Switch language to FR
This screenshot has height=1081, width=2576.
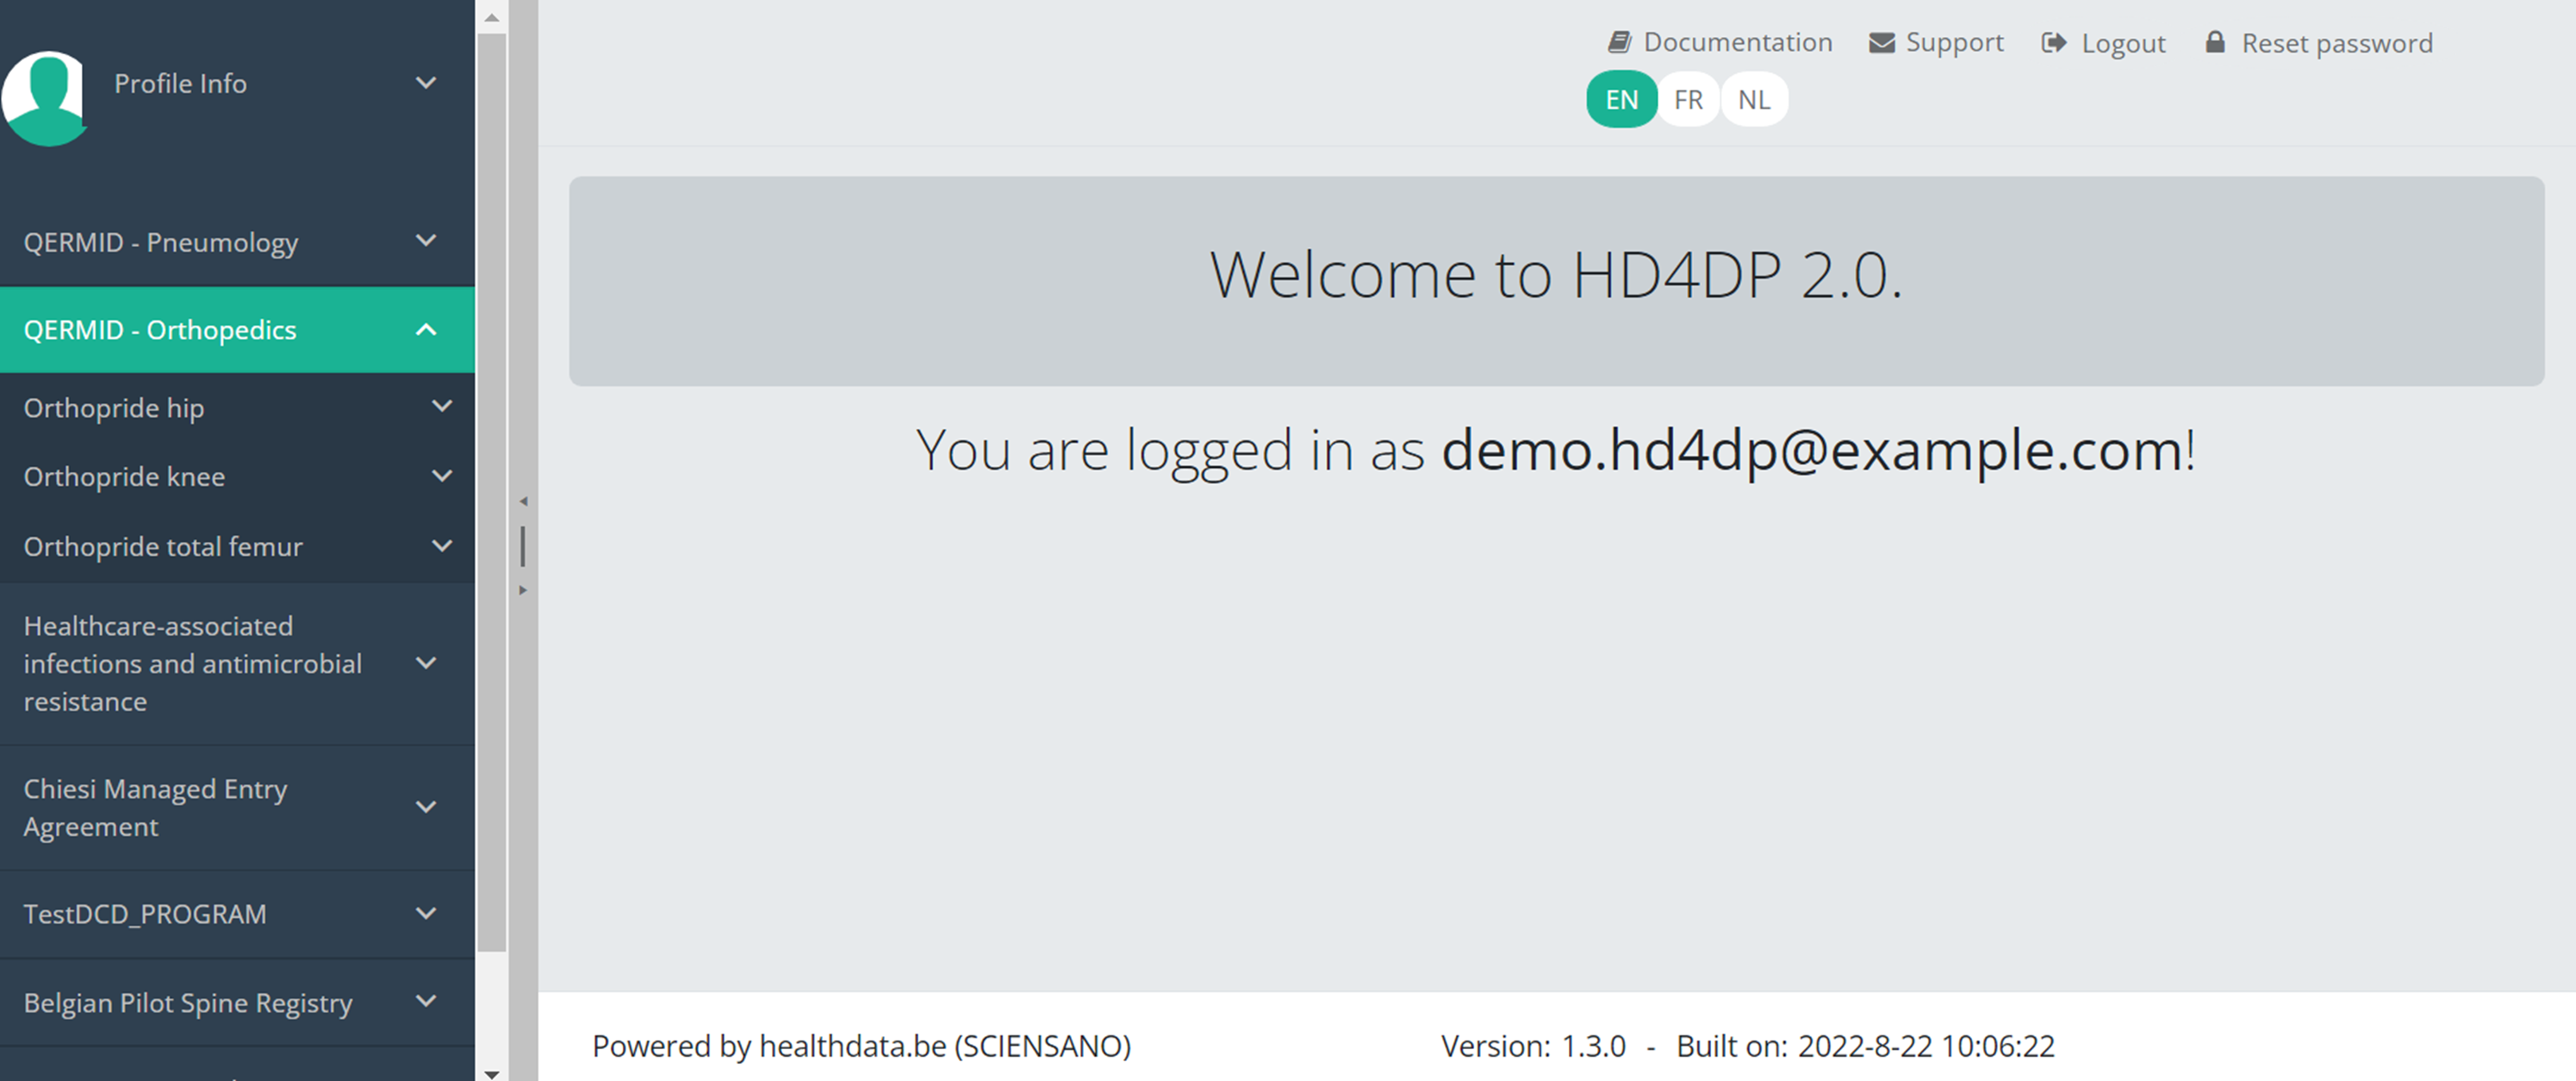click(1688, 100)
